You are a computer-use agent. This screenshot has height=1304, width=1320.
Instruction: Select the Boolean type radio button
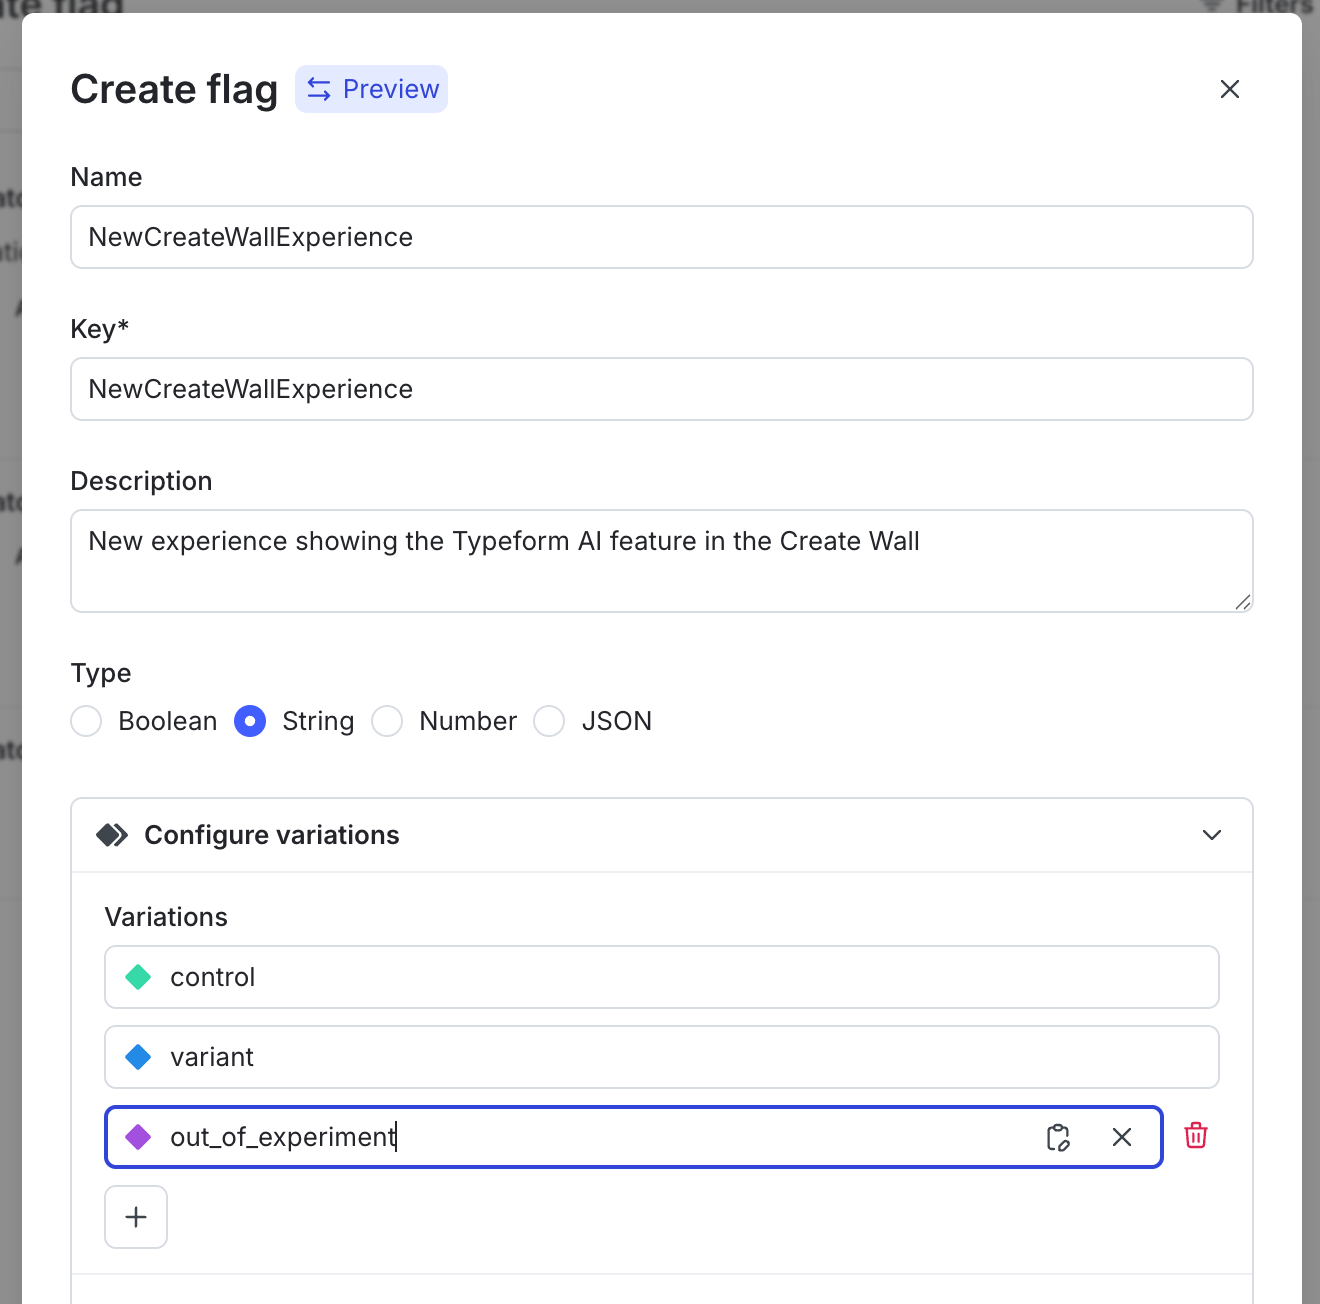tap(86, 721)
